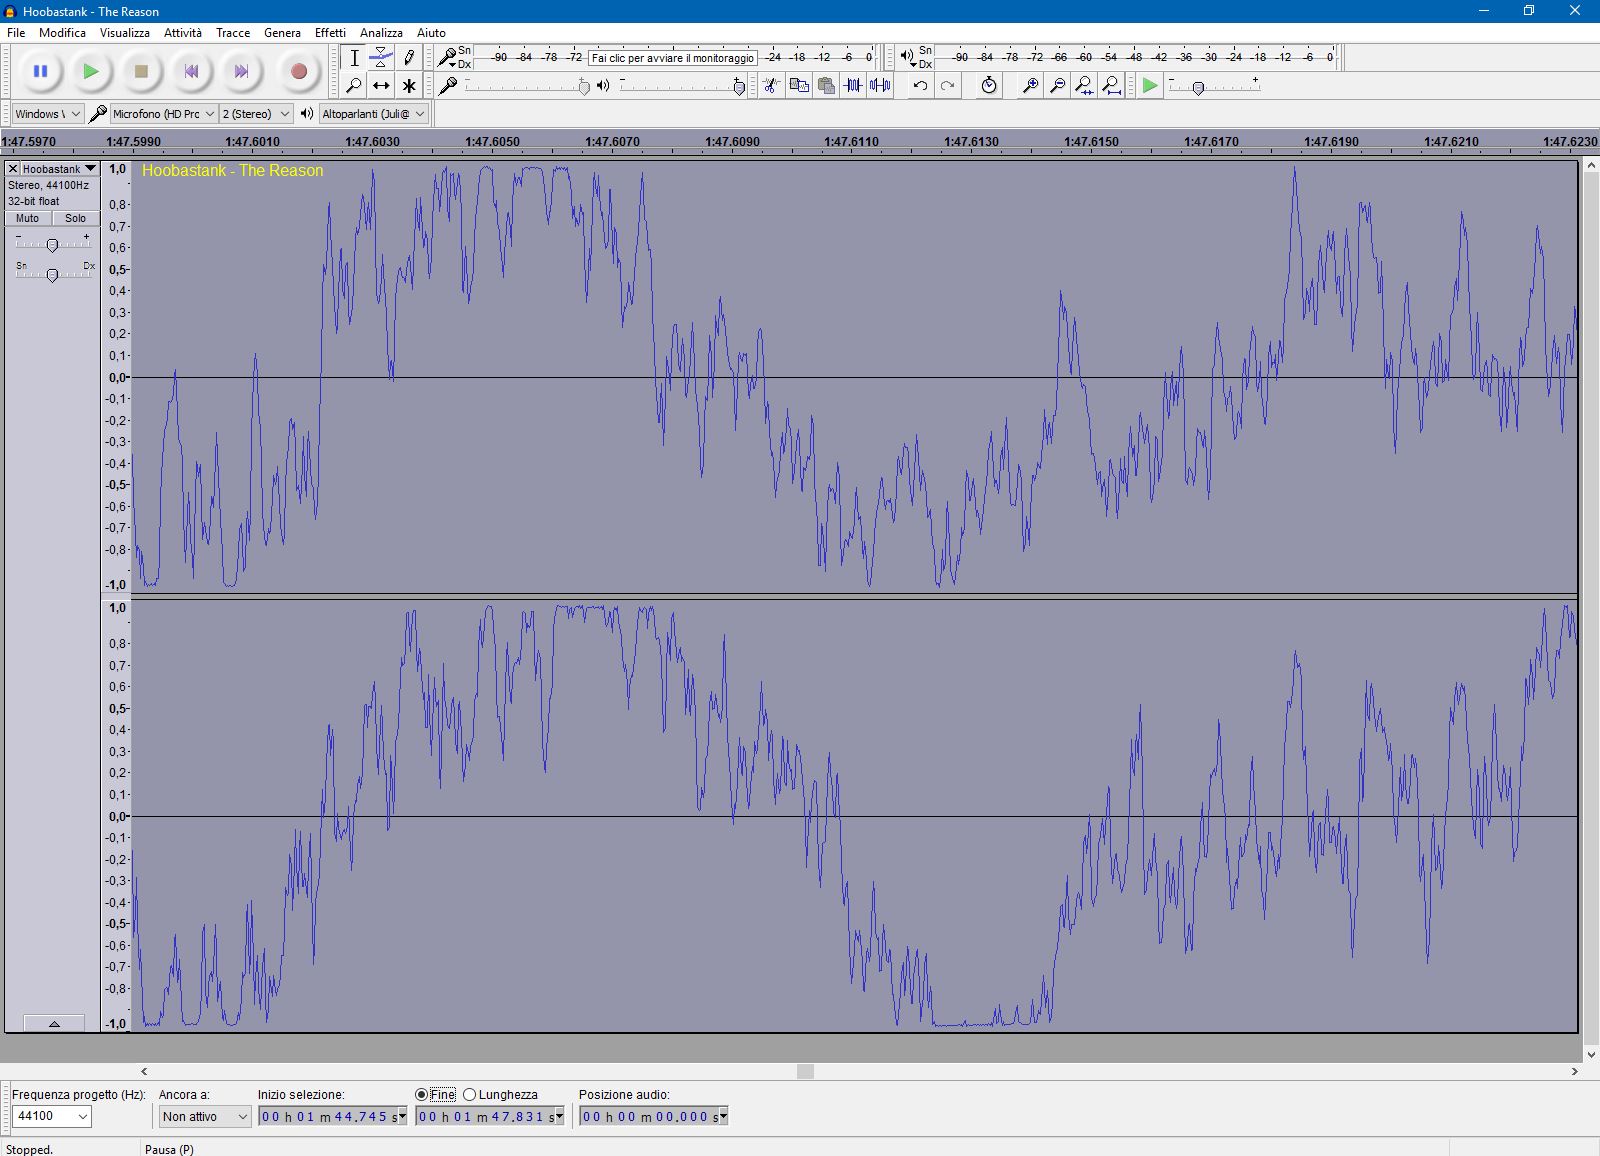Viewport: 1600px width, 1156px height.
Task: Select the Multi-tool asterisk
Action: (x=408, y=86)
